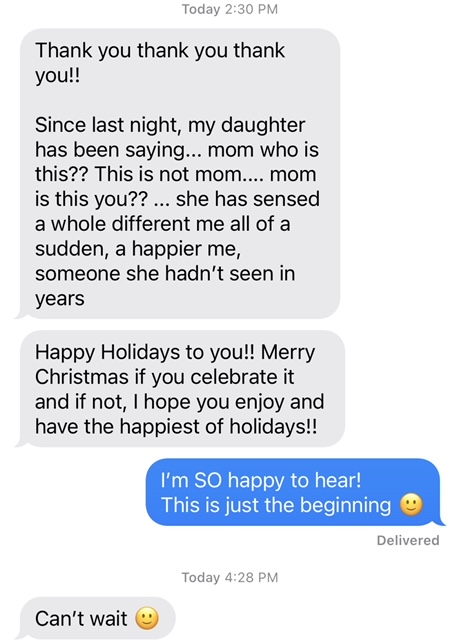Tap the "This is just the beginning" text
The height and width of the screenshot is (640, 454).
point(276,505)
